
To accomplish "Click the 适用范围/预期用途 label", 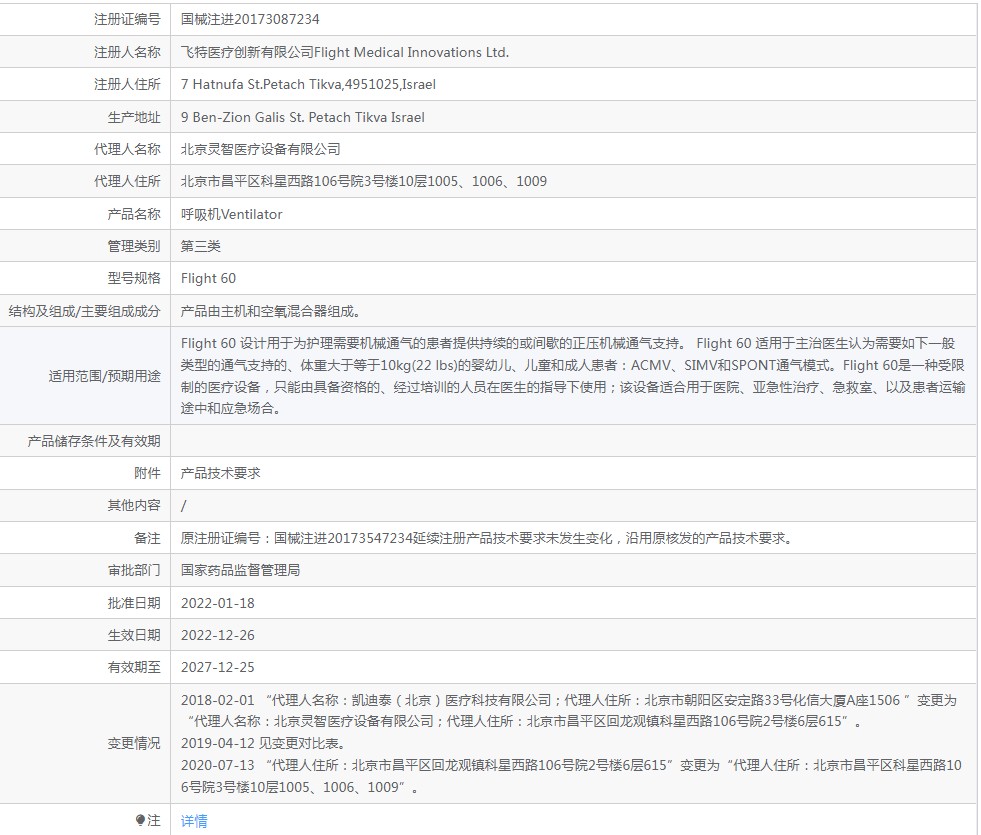I will coord(105,376).
